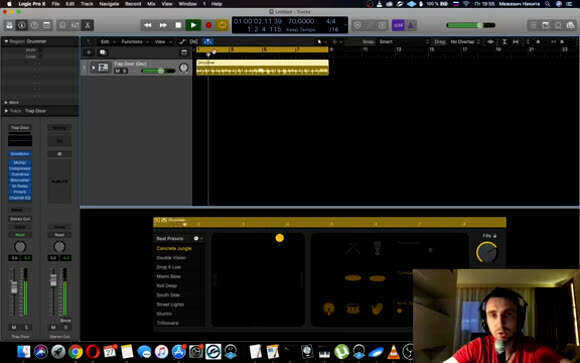Toggle Flex view button
The height and width of the screenshot is (363, 580).
(x=194, y=42)
